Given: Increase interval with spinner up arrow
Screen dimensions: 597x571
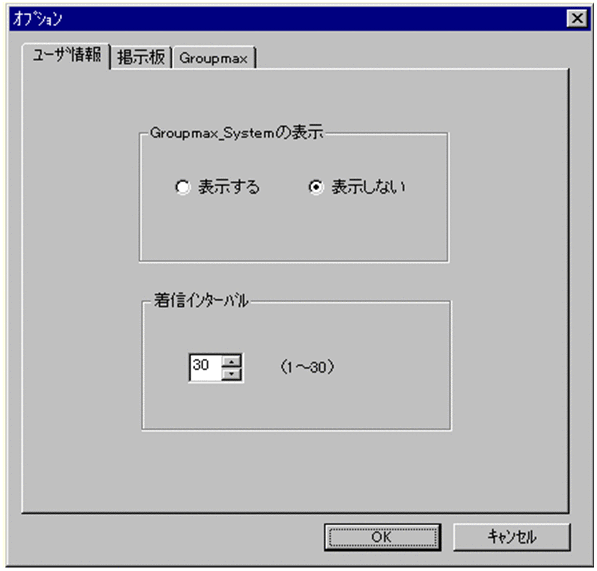Looking at the screenshot, I should pos(231,360).
